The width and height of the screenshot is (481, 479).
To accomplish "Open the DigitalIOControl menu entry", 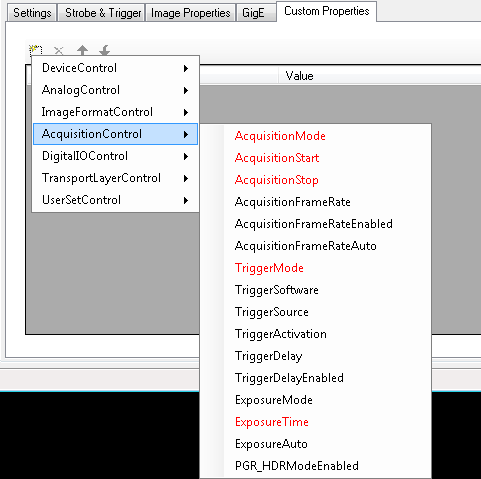I will (115, 156).
